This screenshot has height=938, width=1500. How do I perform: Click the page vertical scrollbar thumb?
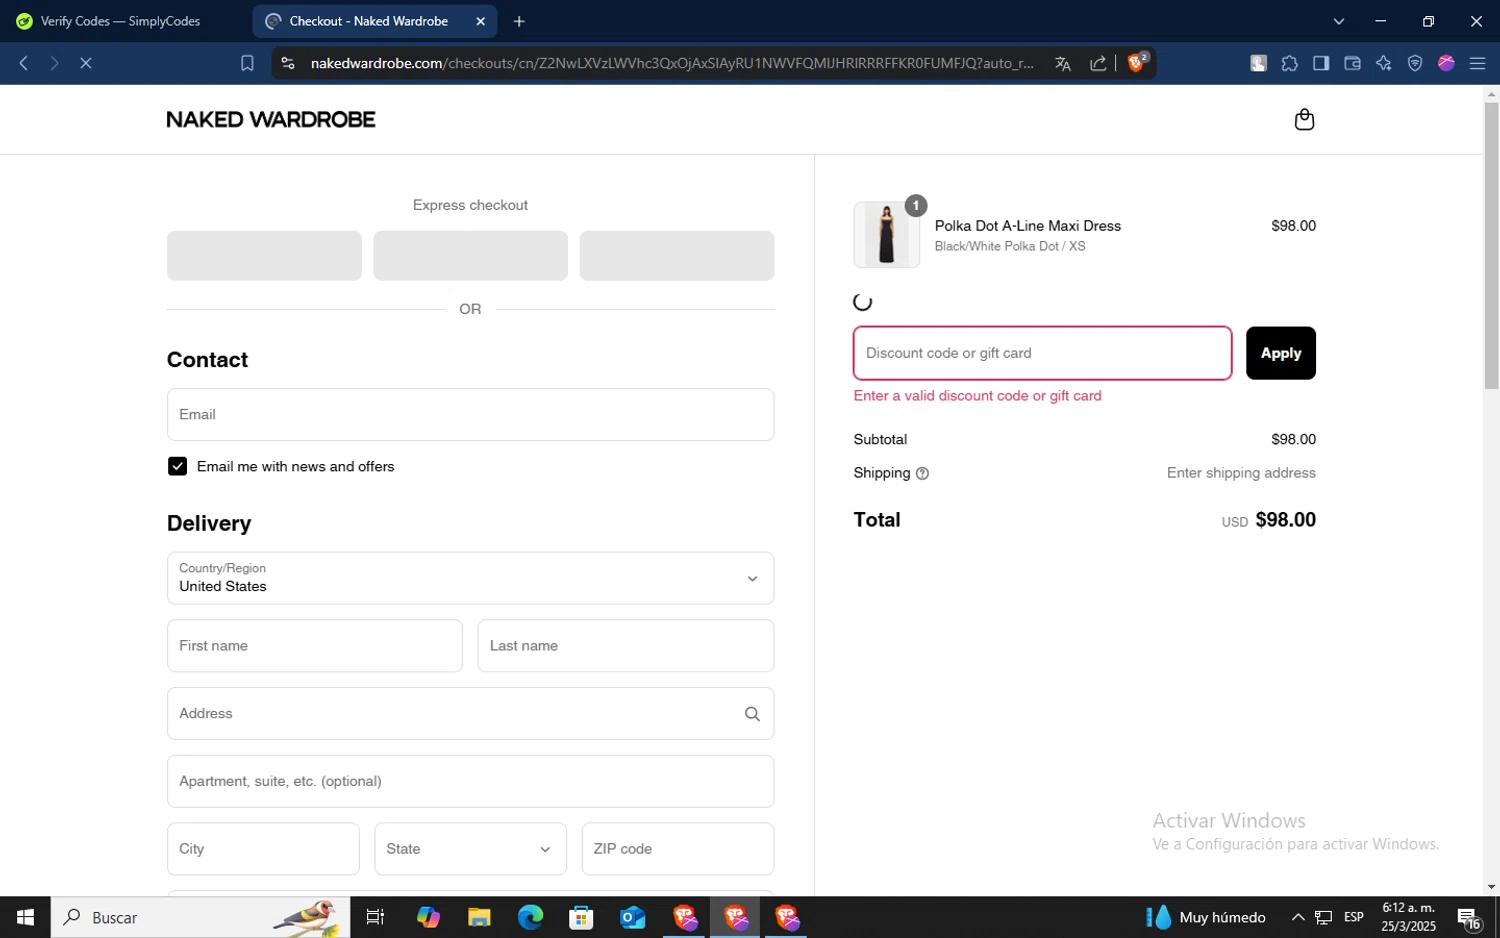(x=1491, y=245)
